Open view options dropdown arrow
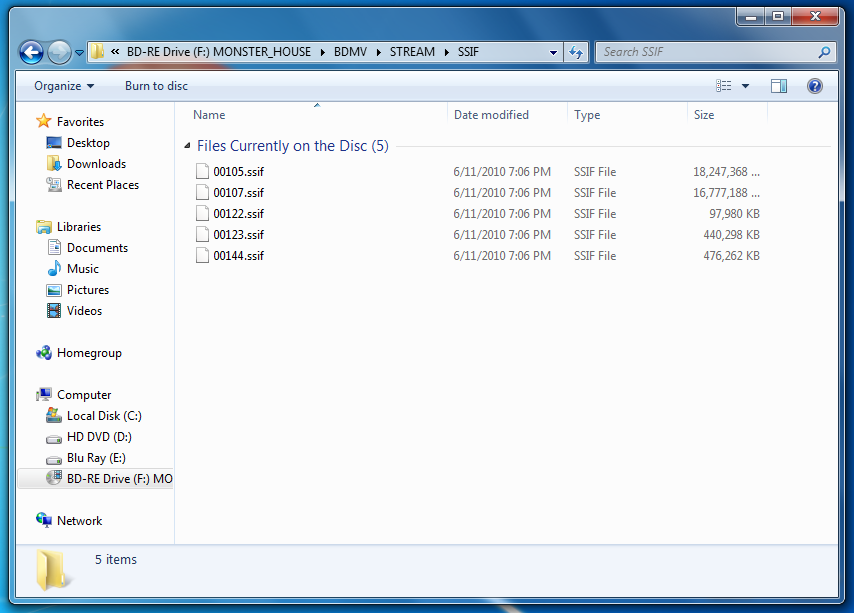Viewport: 854px width, 613px height. click(x=746, y=86)
